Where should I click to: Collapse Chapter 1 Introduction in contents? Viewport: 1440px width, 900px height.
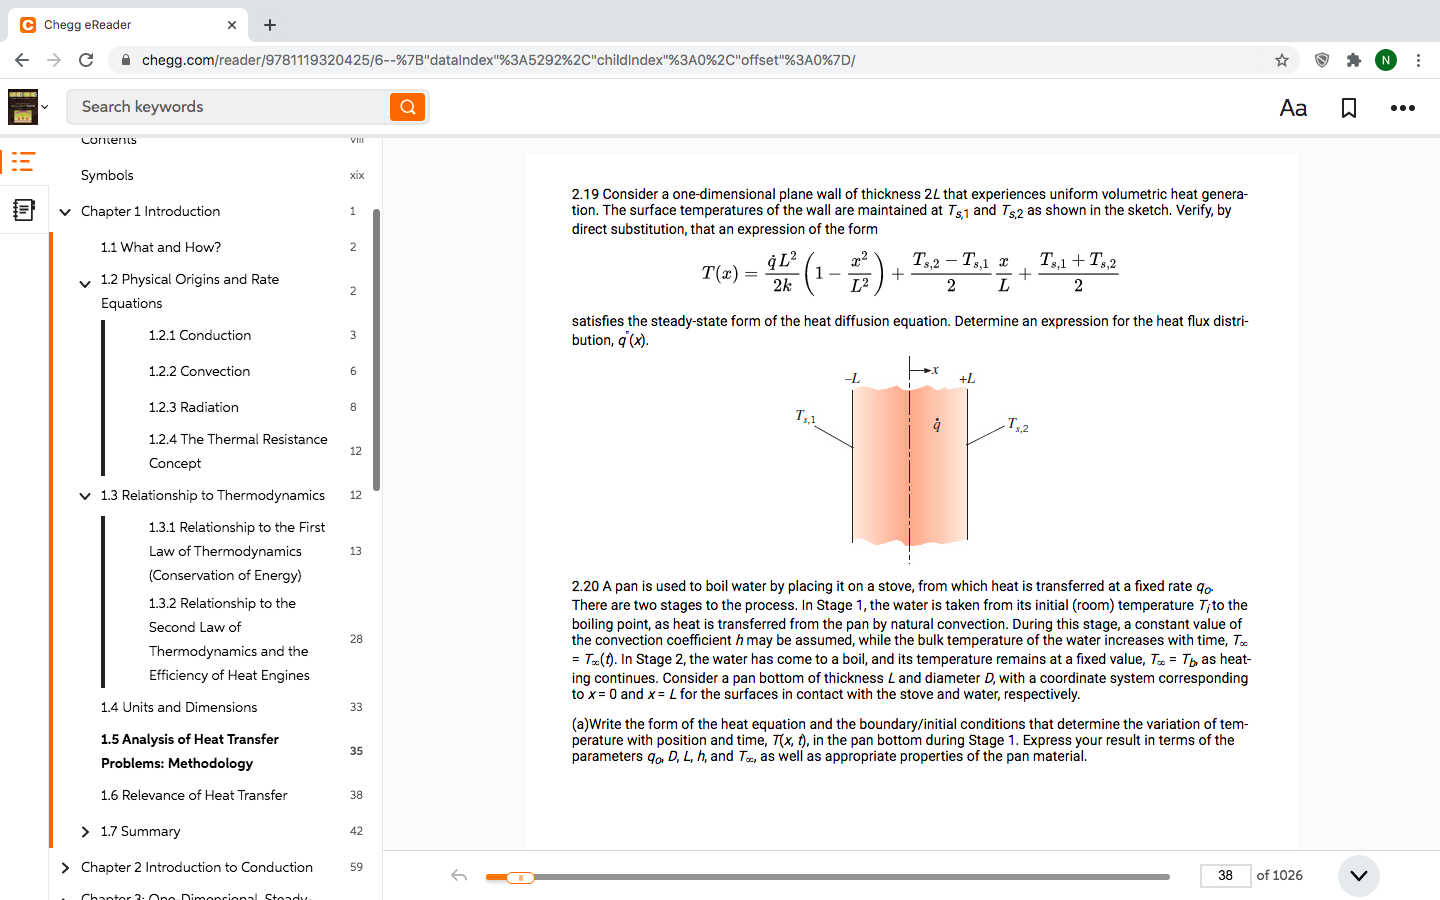coord(65,211)
